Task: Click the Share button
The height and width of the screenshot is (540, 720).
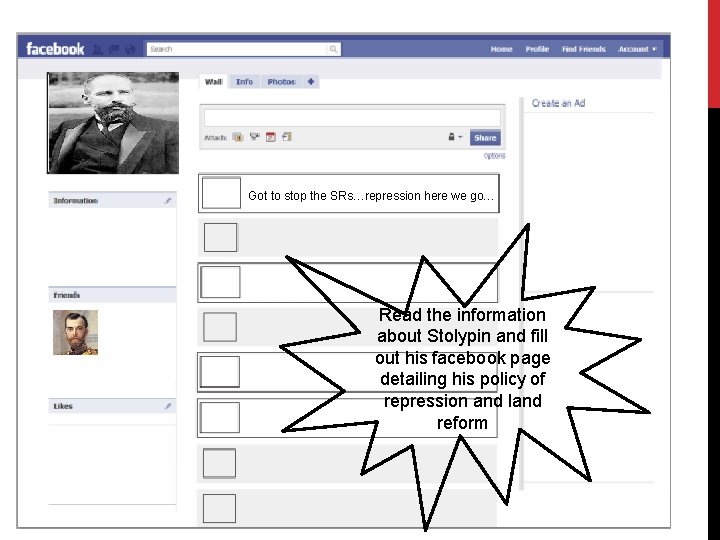Action: coord(485,138)
